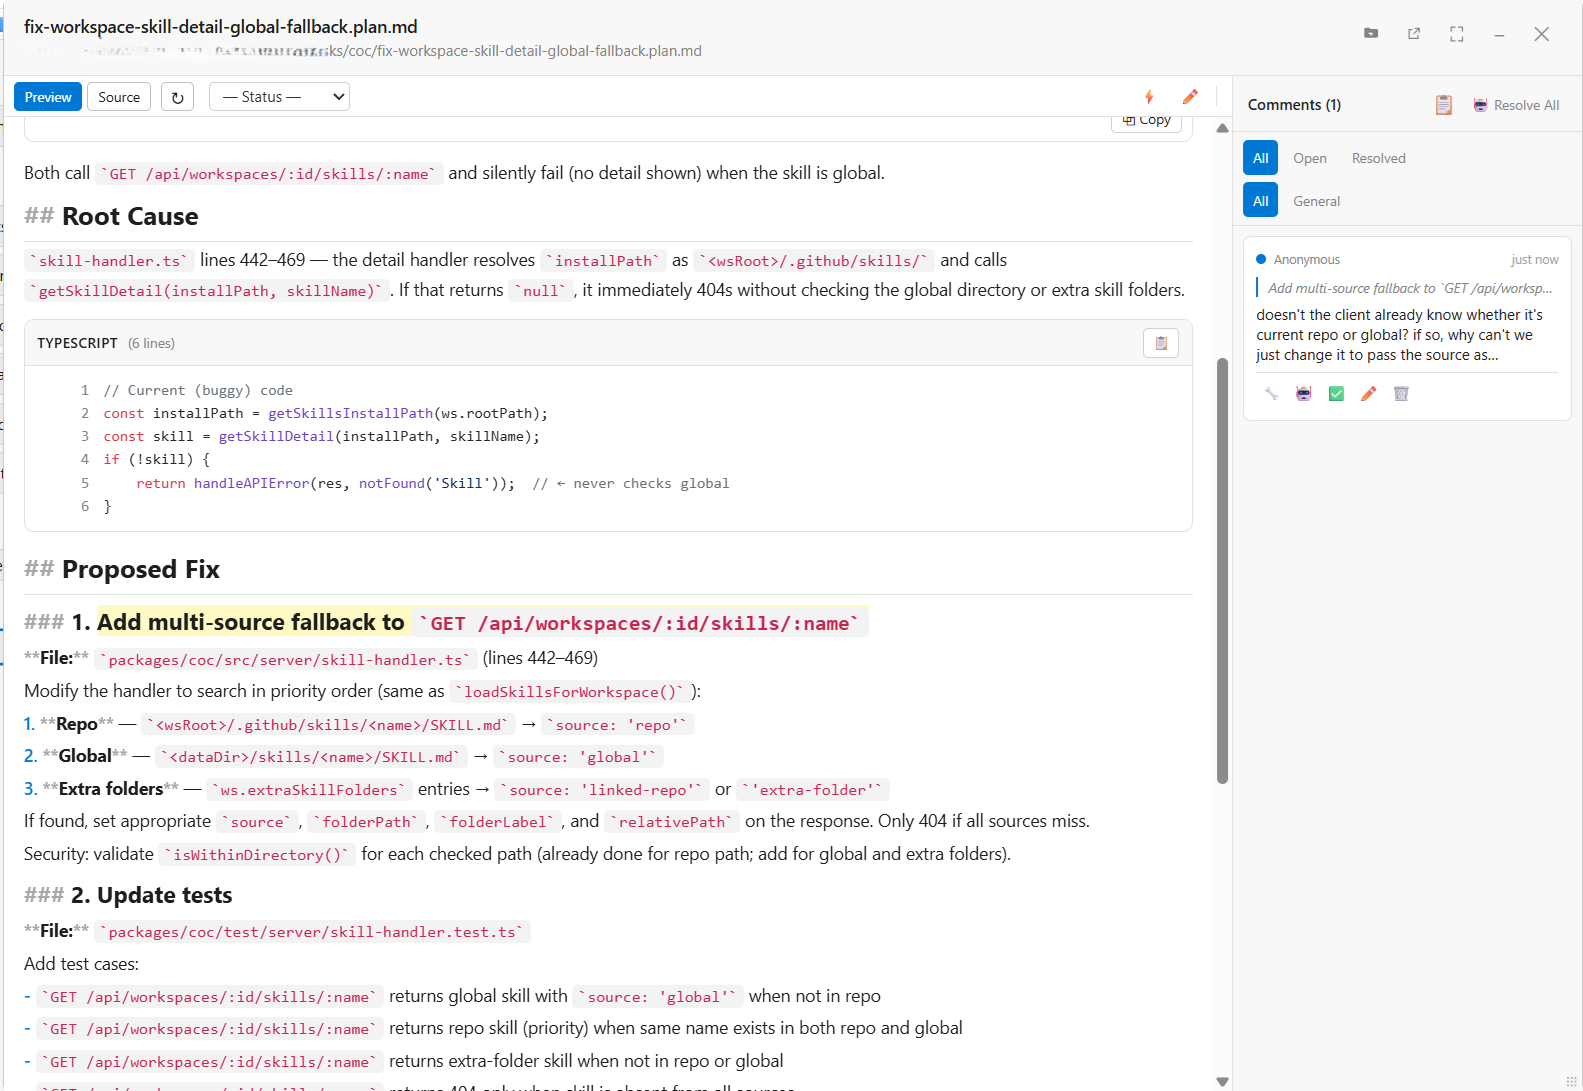Screen dimensions: 1583x1091
Task: Click the wrench icon on the comment
Action: pos(1271,394)
